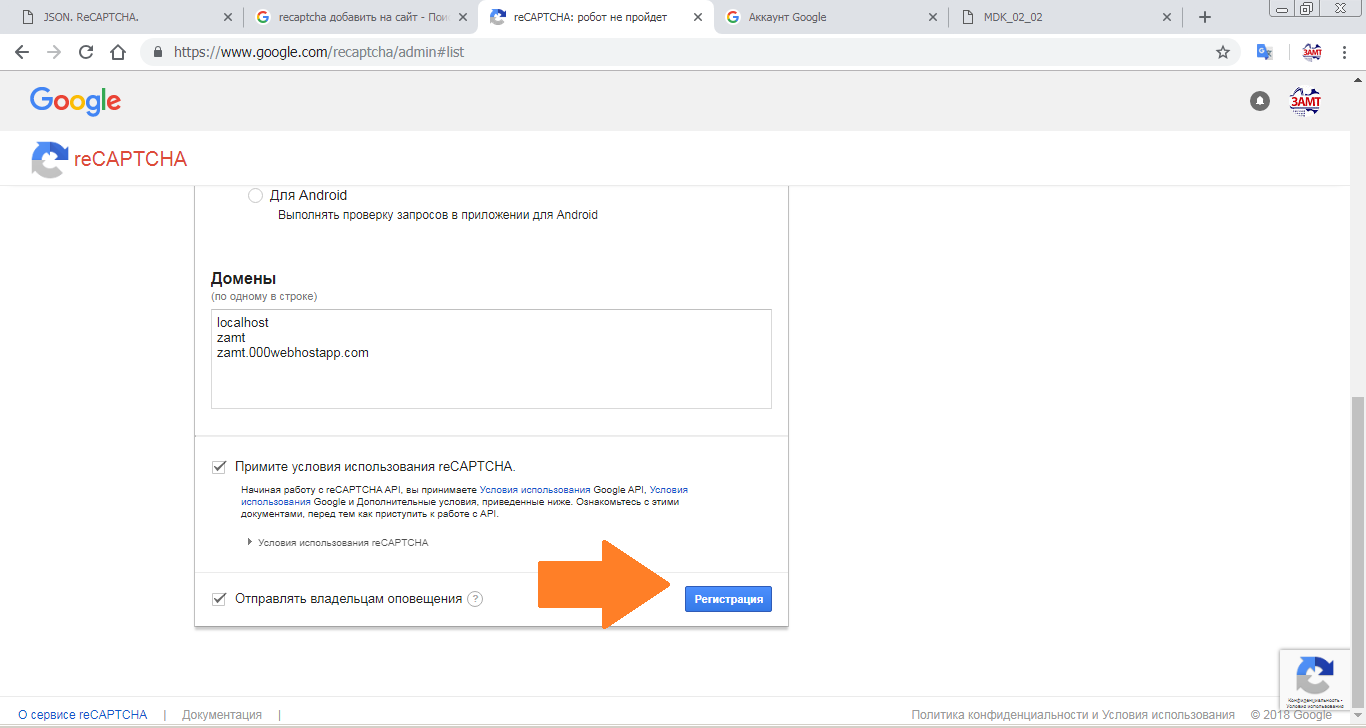Screen dimensions: 1366x728
Task: Click the 'localhost' domain line
Action: coord(243,323)
